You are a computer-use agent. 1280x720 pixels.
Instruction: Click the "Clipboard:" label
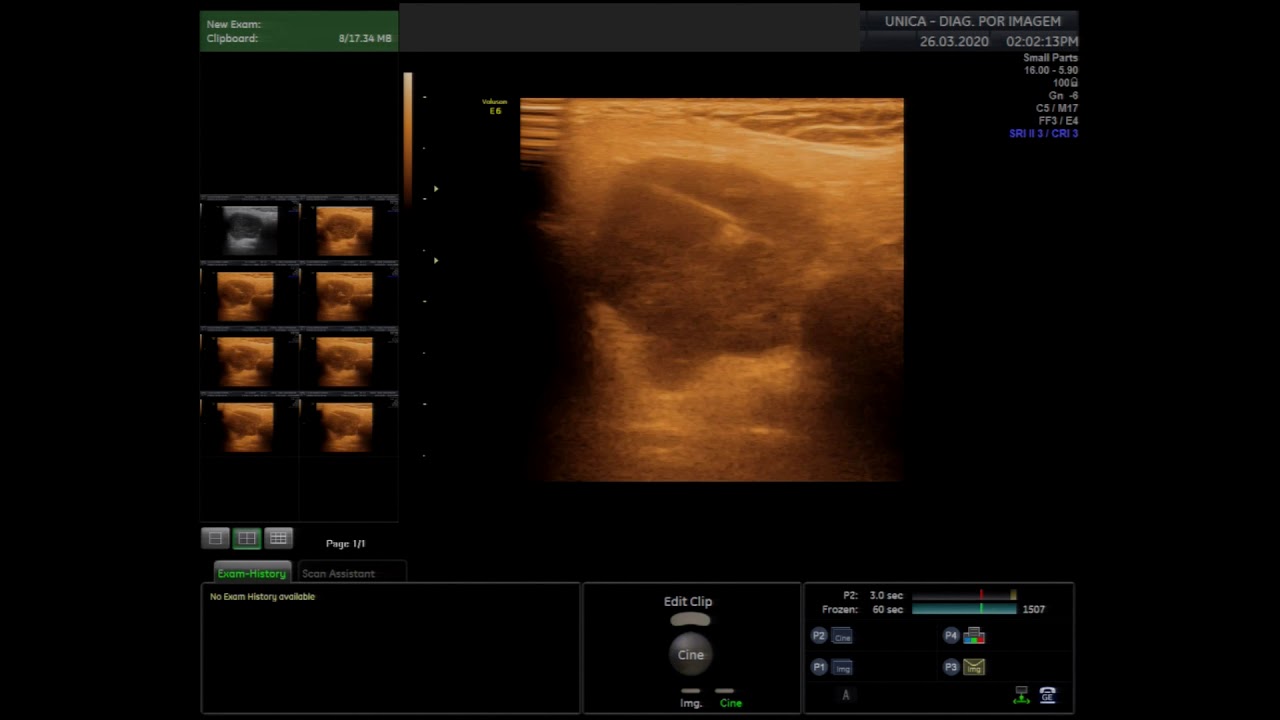(x=232, y=38)
